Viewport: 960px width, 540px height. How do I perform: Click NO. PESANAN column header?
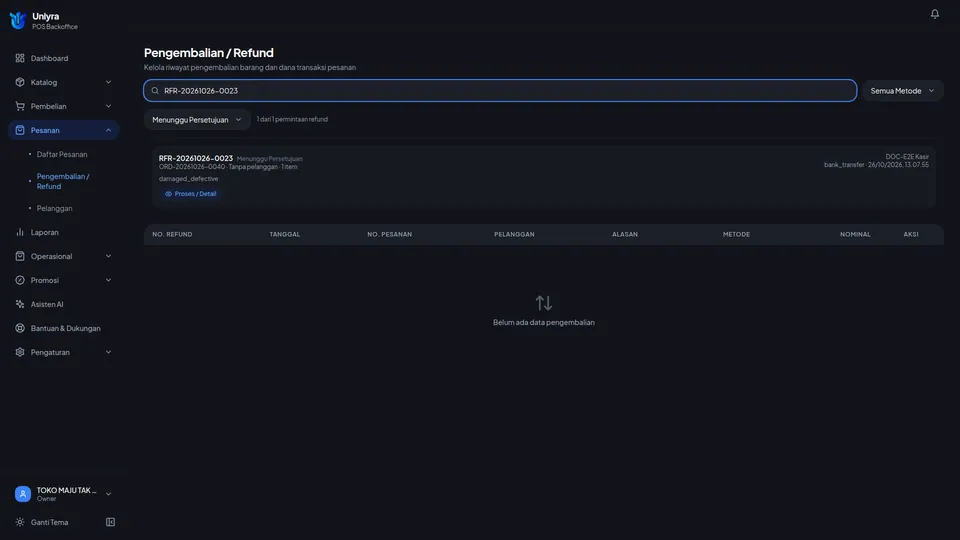point(389,234)
